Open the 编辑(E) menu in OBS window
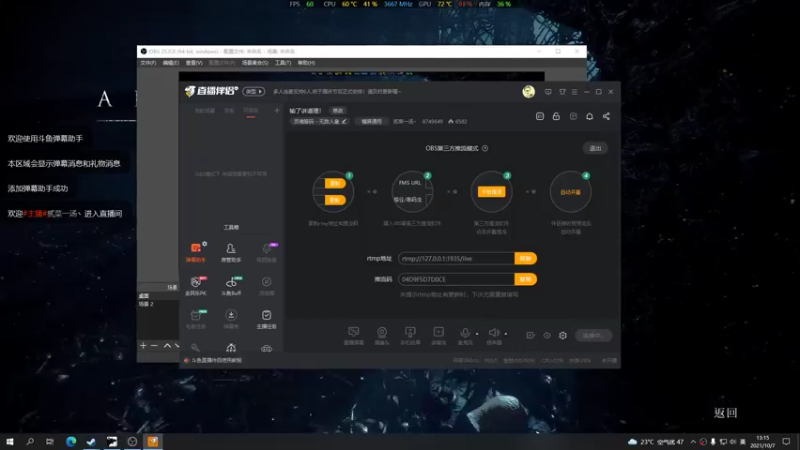The height and width of the screenshot is (450, 800). pyautogui.click(x=170, y=63)
